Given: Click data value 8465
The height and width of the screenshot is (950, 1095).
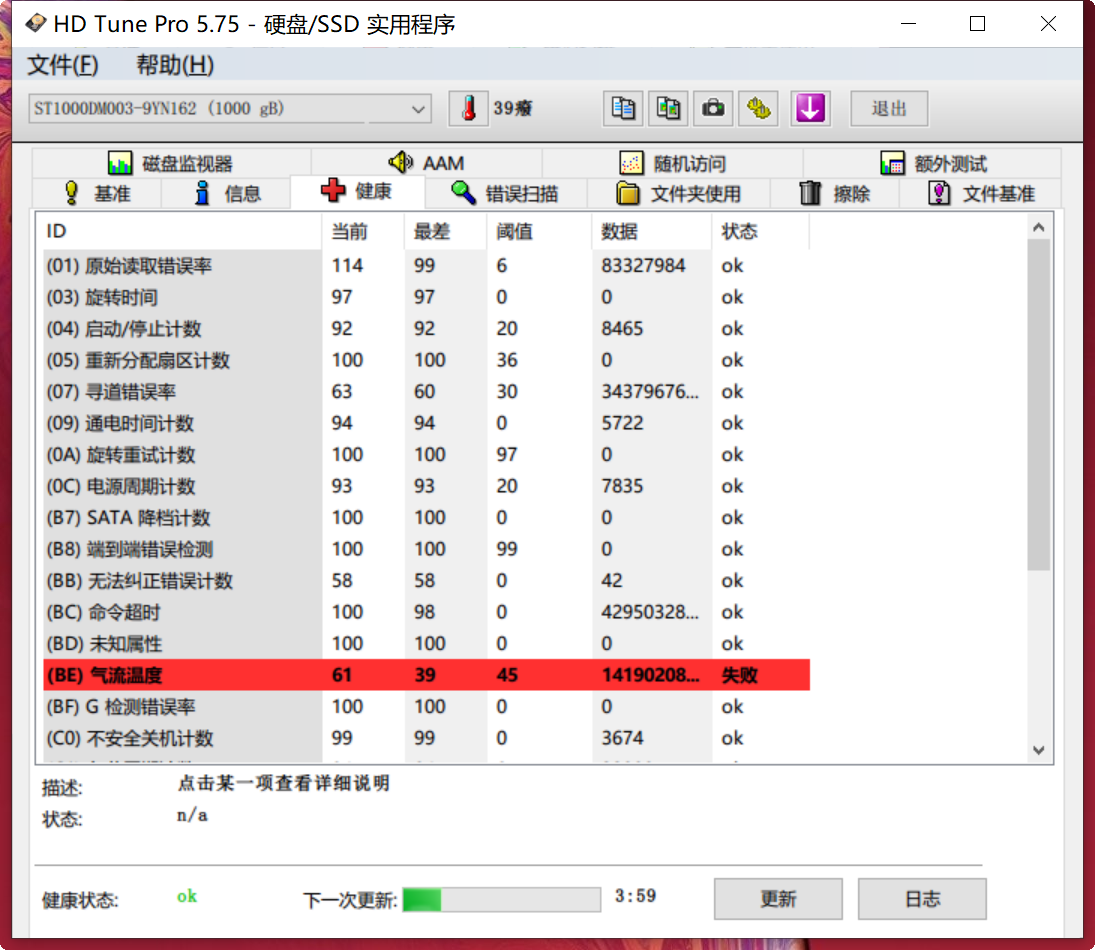Looking at the screenshot, I should point(622,328).
